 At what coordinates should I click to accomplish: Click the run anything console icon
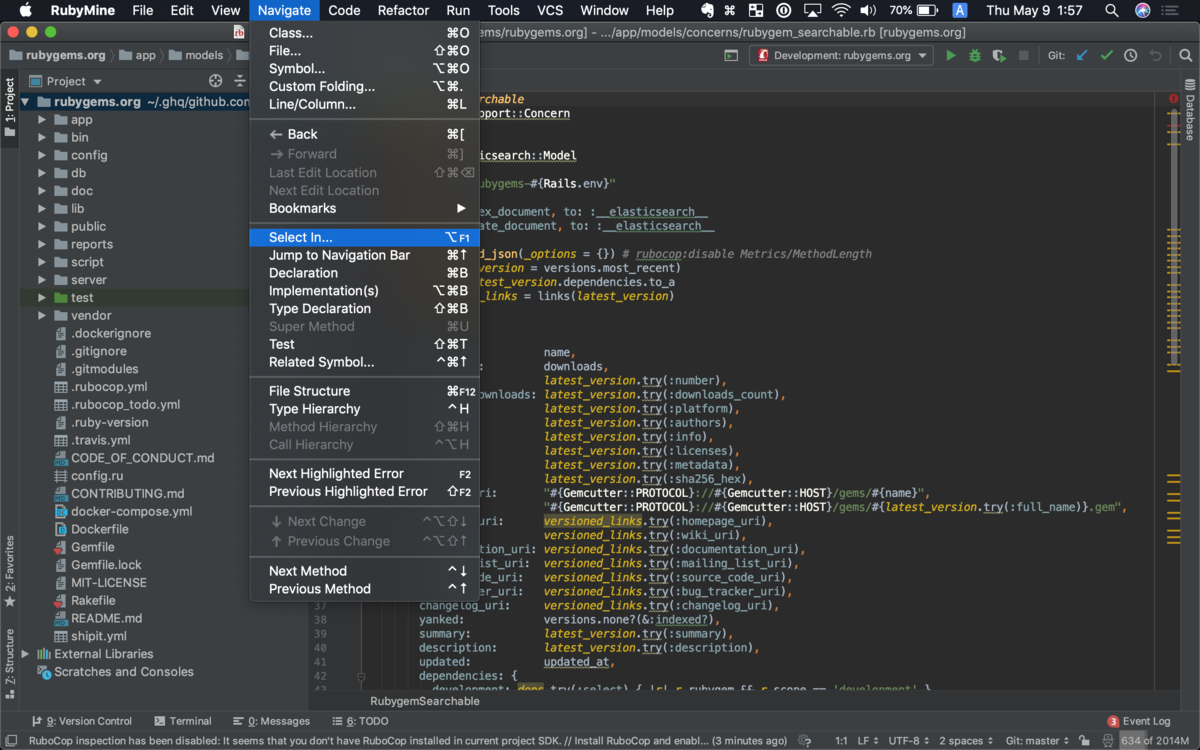[x=731, y=56]
